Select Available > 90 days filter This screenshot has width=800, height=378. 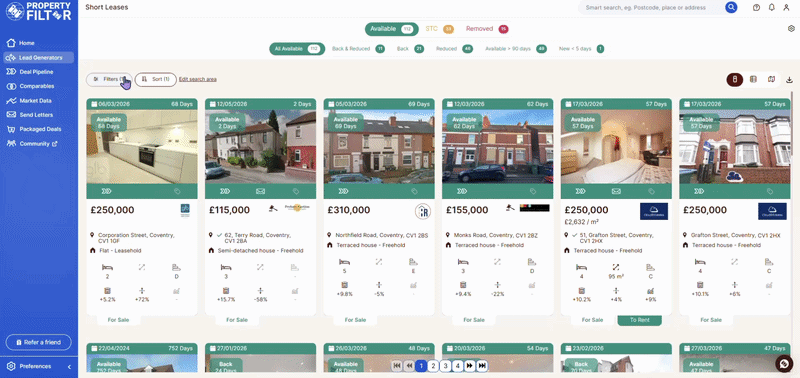(515, 49)
